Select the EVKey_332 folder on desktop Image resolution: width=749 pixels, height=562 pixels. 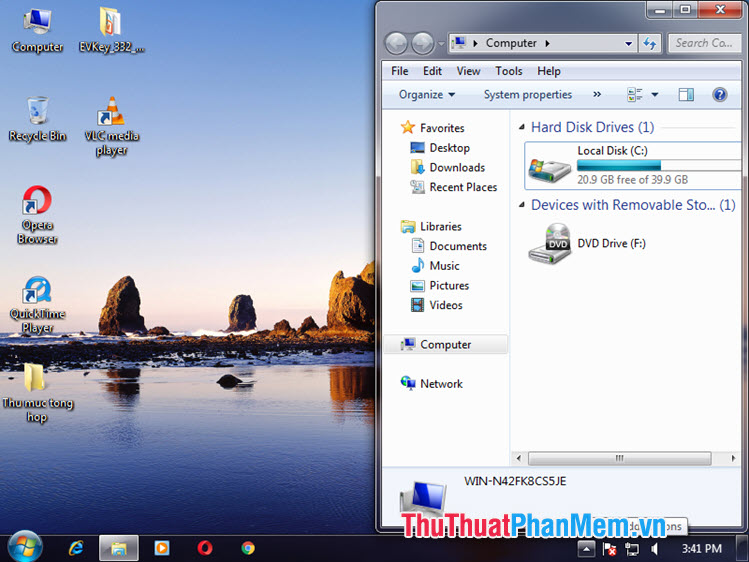[111, 31]
